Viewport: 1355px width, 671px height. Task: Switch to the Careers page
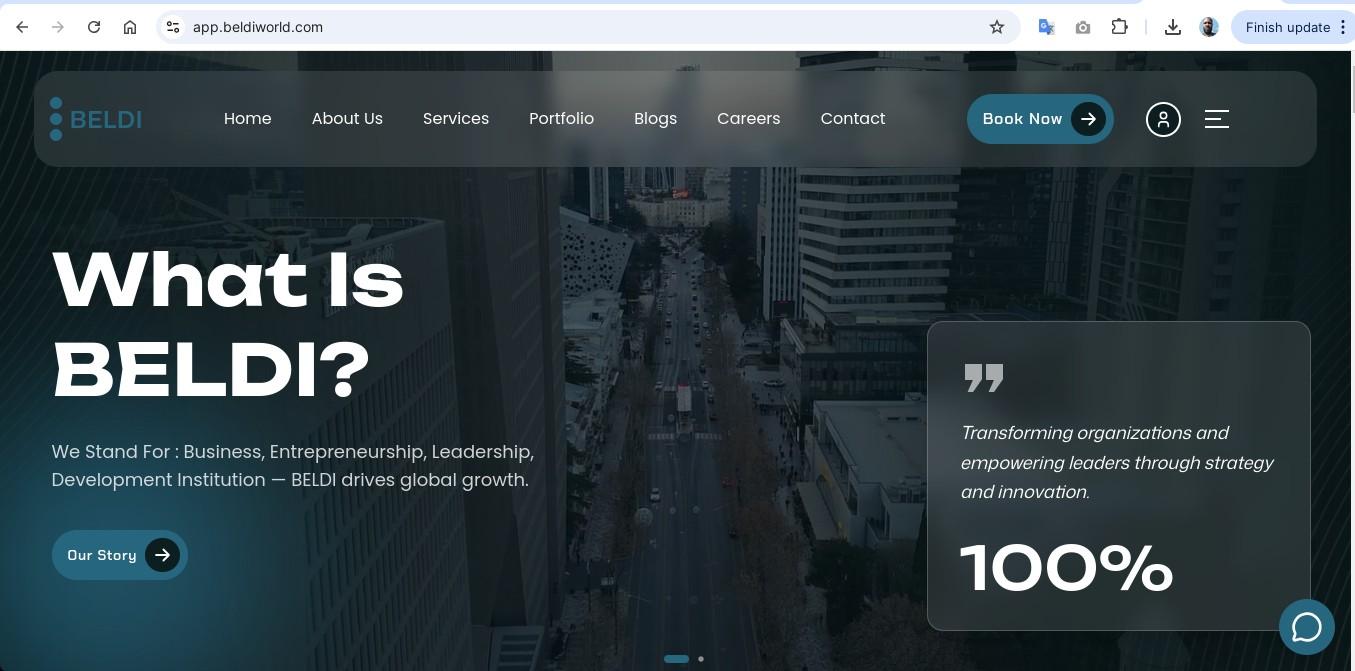click(748, 118)
